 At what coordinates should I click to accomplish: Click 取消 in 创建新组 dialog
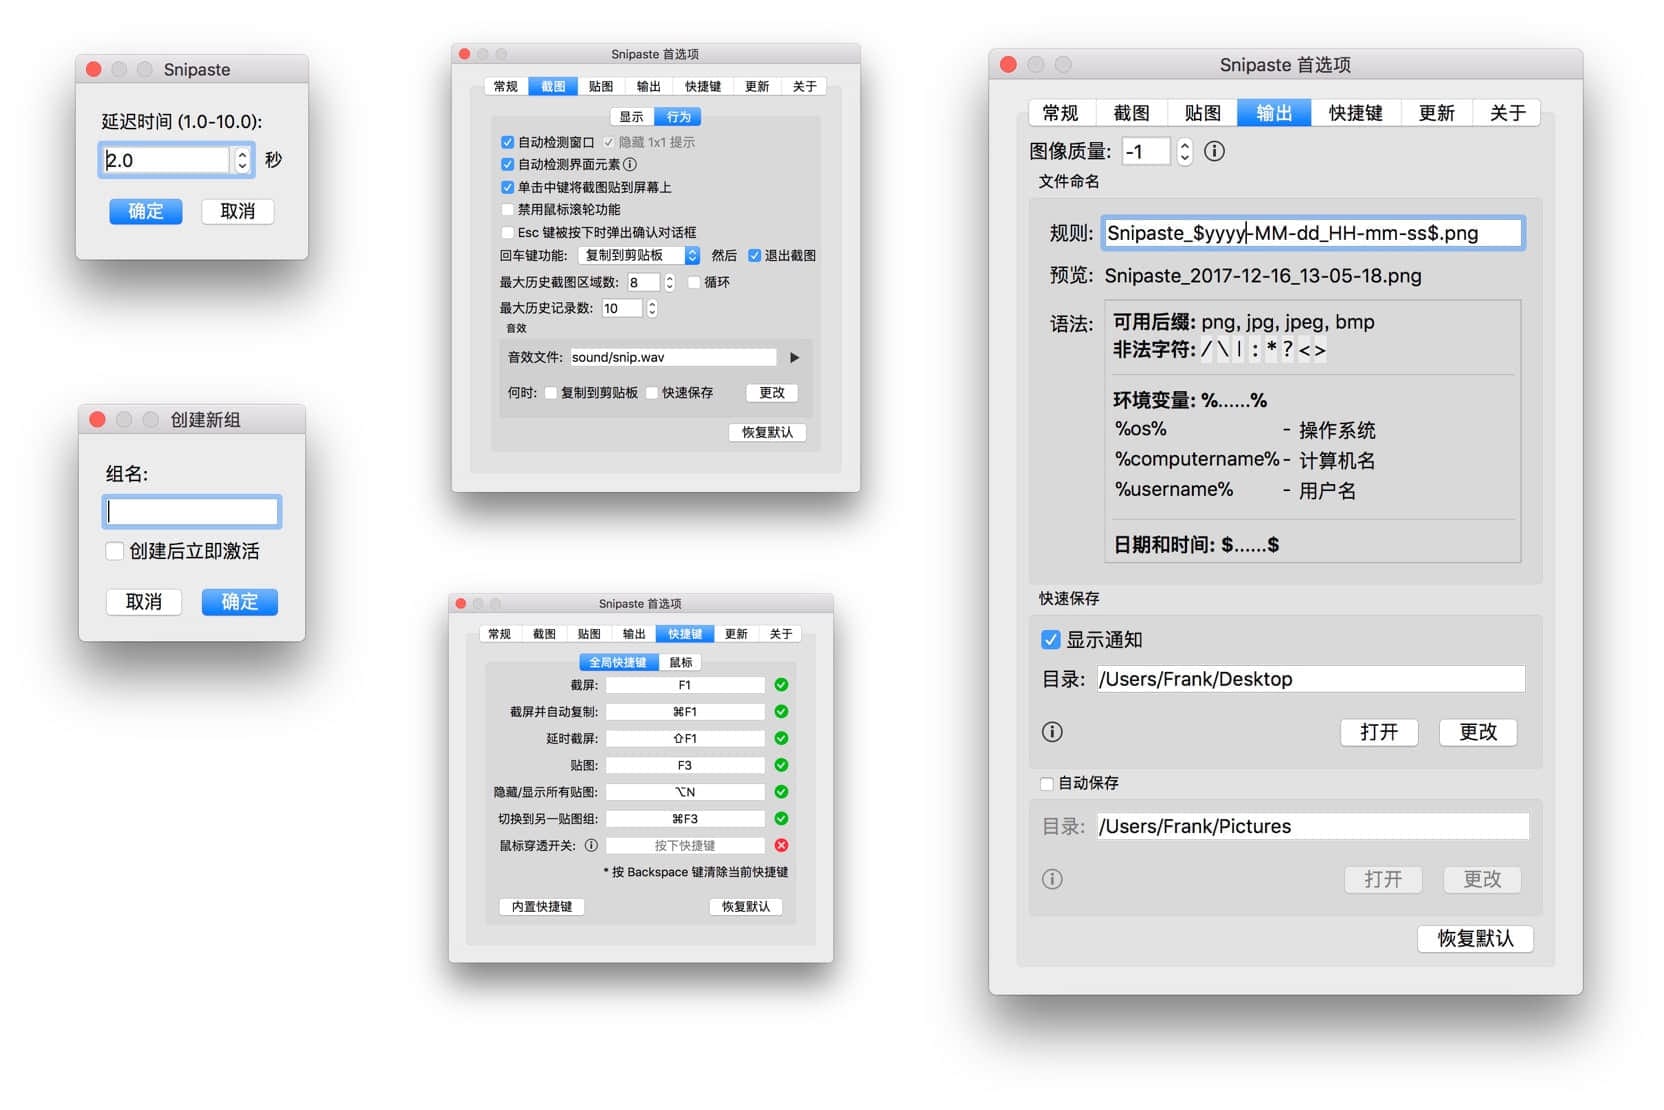coord(144,602)
